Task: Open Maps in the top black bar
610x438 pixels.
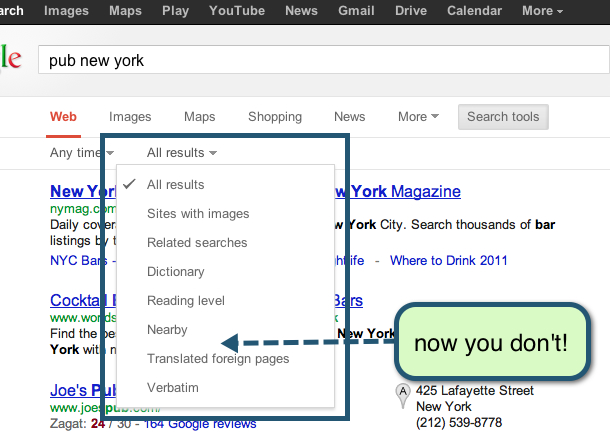Action: (125, 11)
